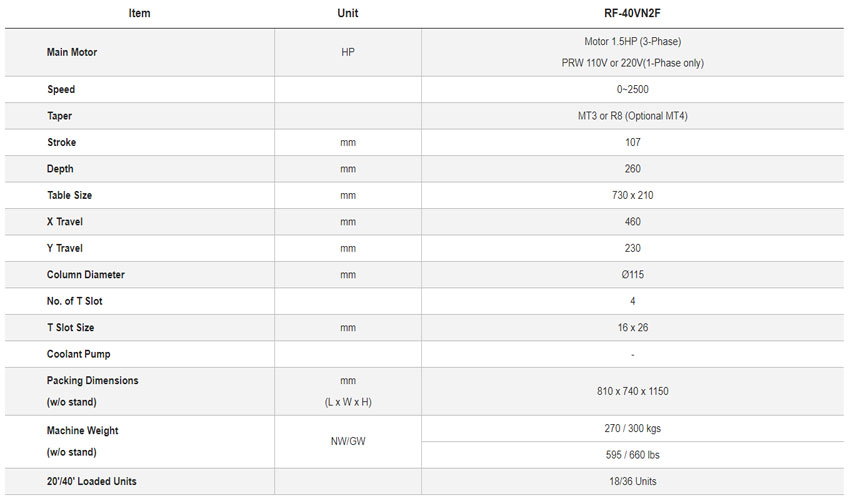Viewport: 850px width, 500px height.
Task: Select the Speed value 0~2500
Action: click(x=632, y=90)
